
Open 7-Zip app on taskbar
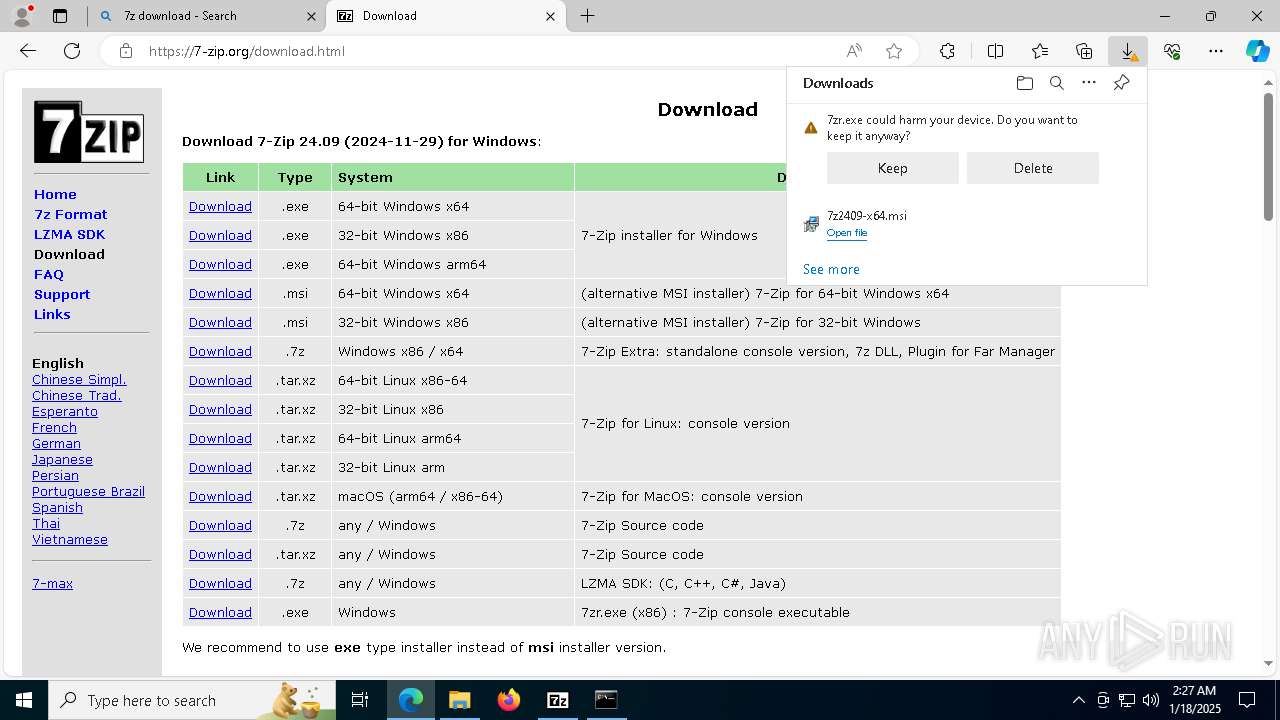click(x=558, y=700)
